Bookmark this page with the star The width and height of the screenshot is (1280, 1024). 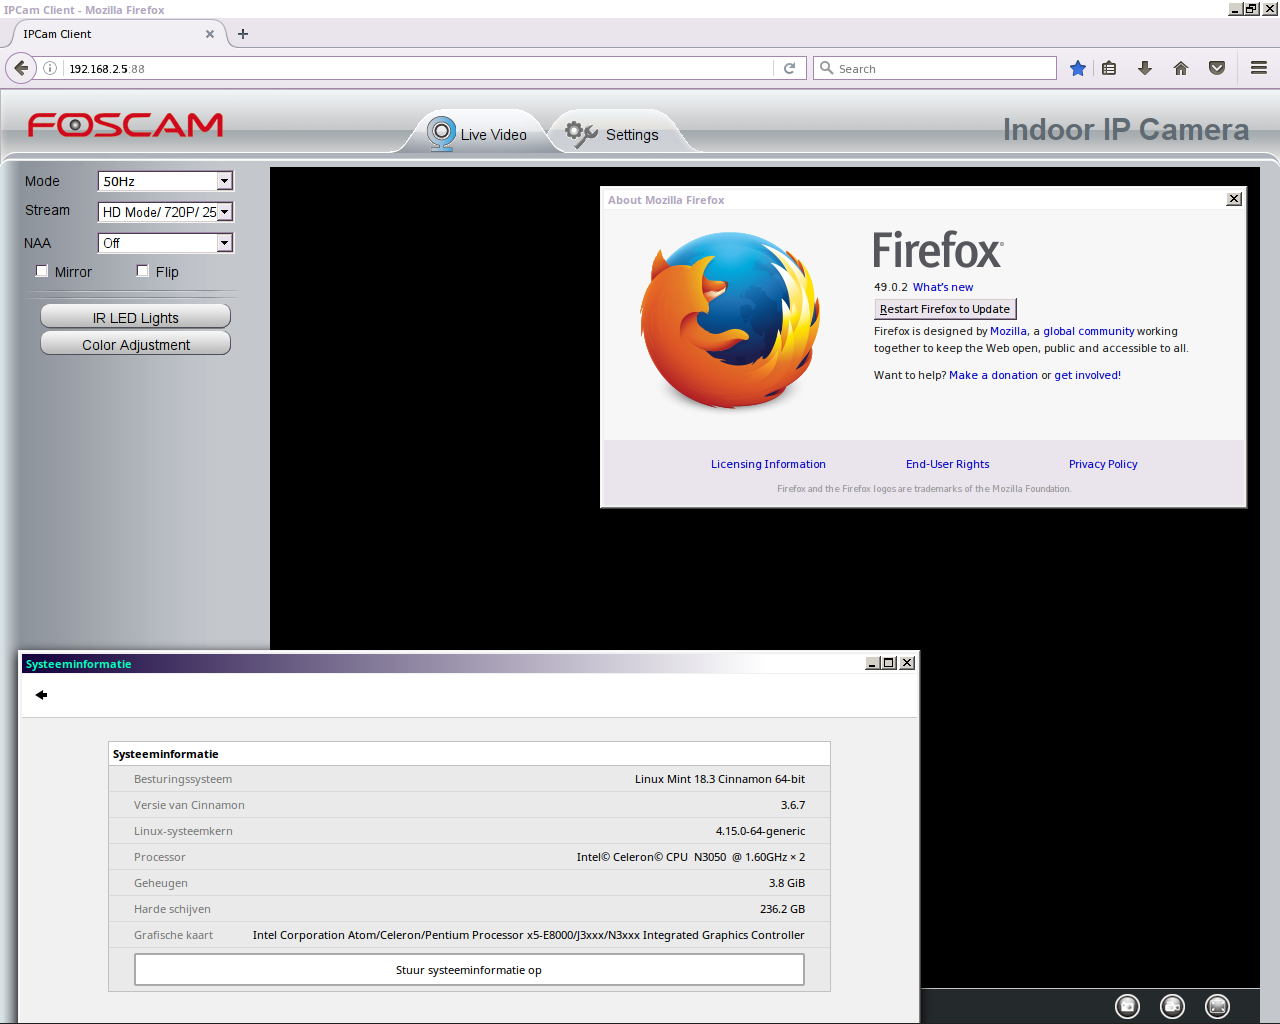pos(1077,68)
